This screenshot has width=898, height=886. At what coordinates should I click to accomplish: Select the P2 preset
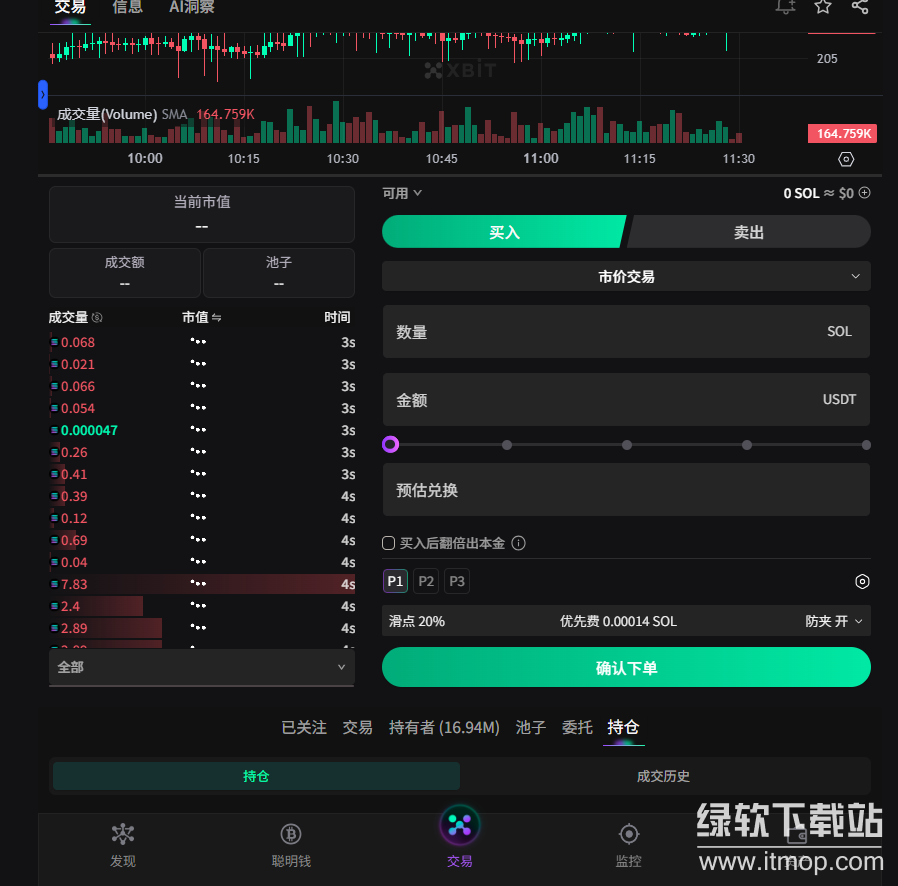click(x=426, y=582)
